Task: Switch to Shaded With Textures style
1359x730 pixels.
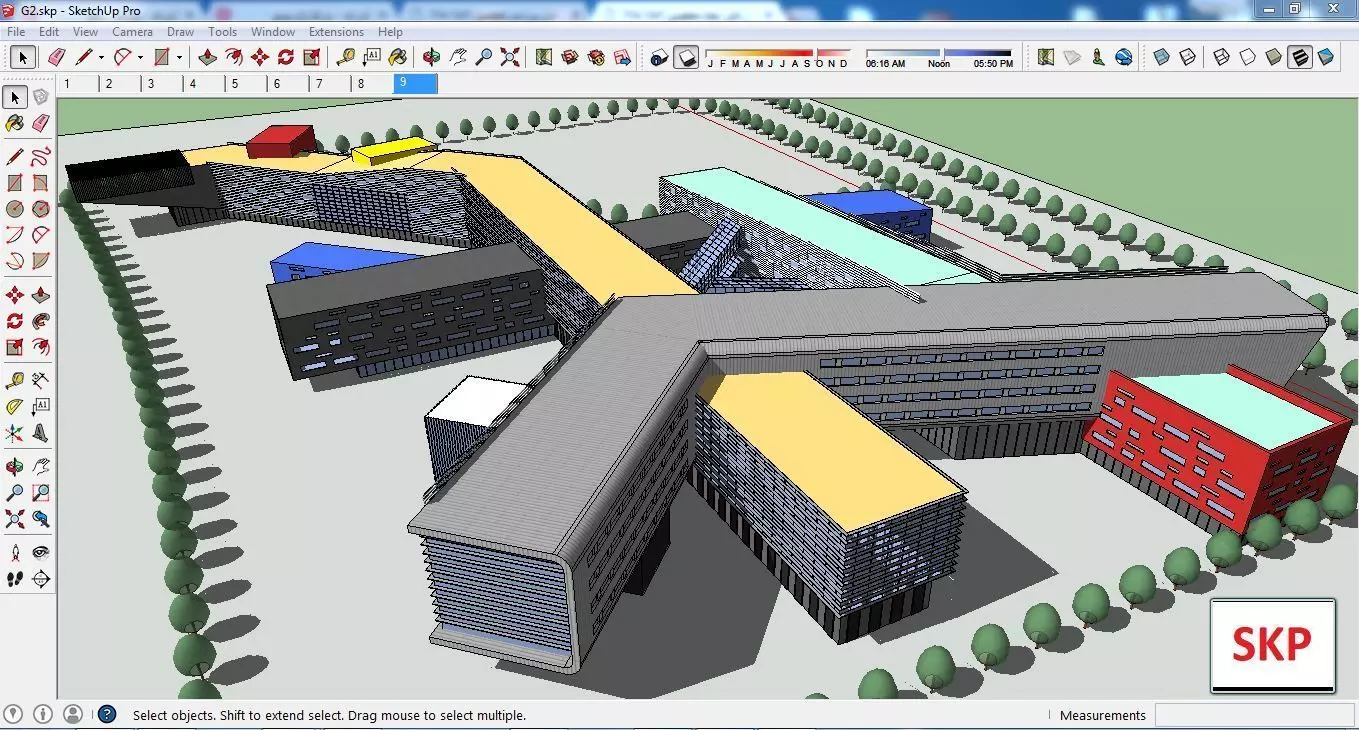Action: tap(1299, 57)
